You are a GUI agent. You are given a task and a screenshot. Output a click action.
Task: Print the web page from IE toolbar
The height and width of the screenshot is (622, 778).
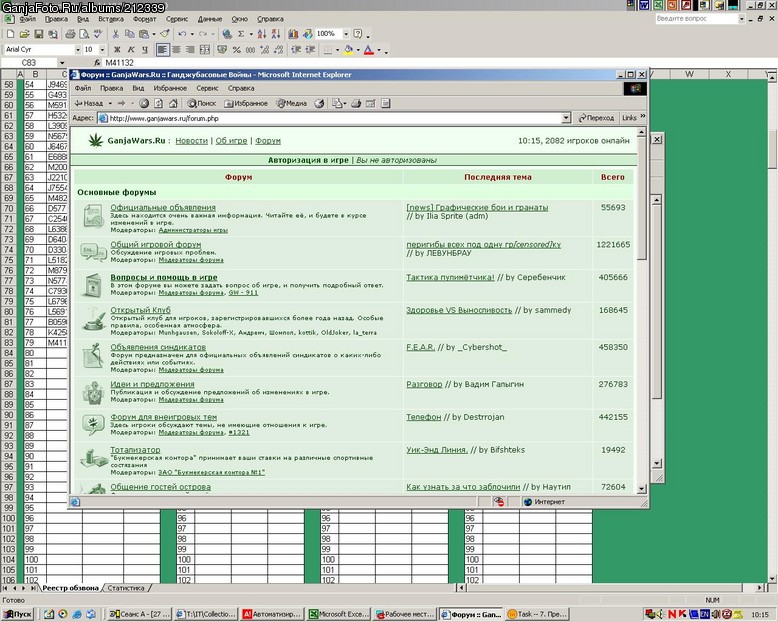pos(356,103)
